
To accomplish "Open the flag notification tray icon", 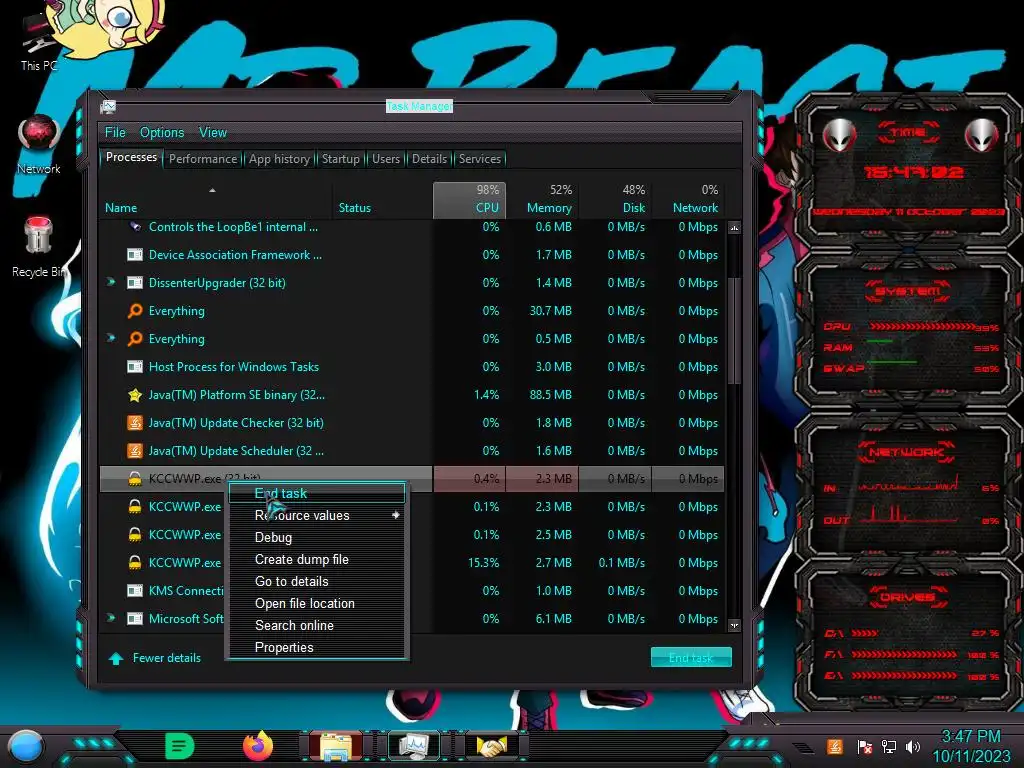I will tap(864, 746).
